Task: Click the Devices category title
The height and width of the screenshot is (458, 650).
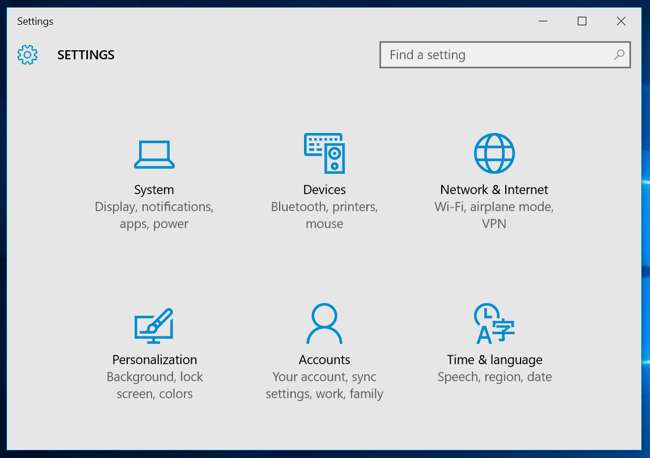Action: 324,190
